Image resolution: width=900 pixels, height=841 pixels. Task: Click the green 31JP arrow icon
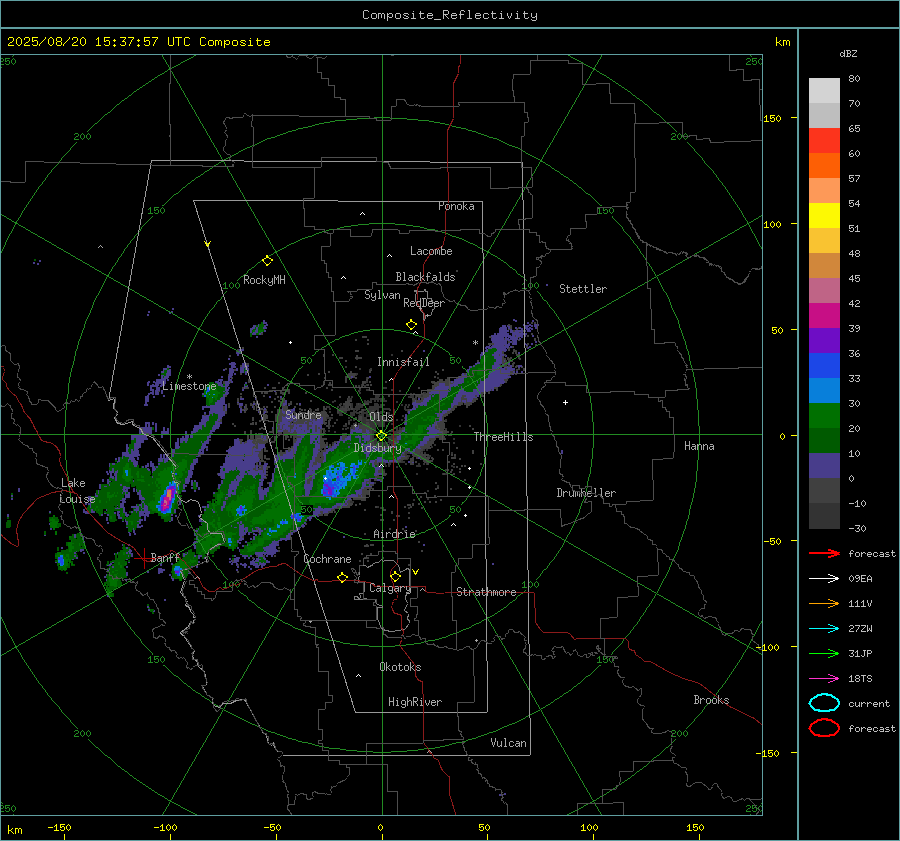click(x=824, y=653)
